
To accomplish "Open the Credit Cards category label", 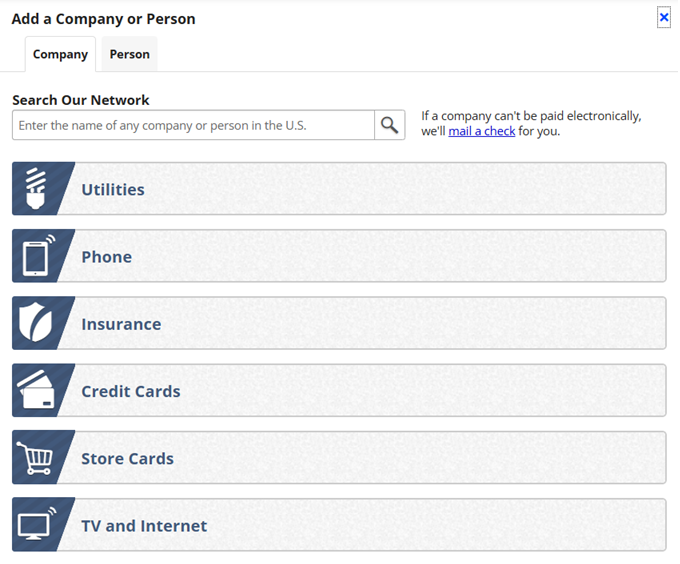I will [131, 391].
